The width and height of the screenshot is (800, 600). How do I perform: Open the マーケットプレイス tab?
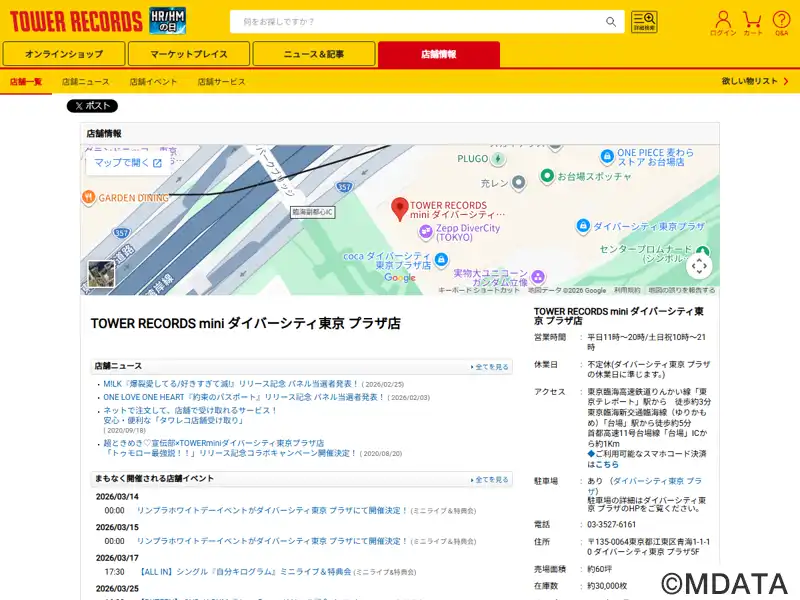(189, 54)
